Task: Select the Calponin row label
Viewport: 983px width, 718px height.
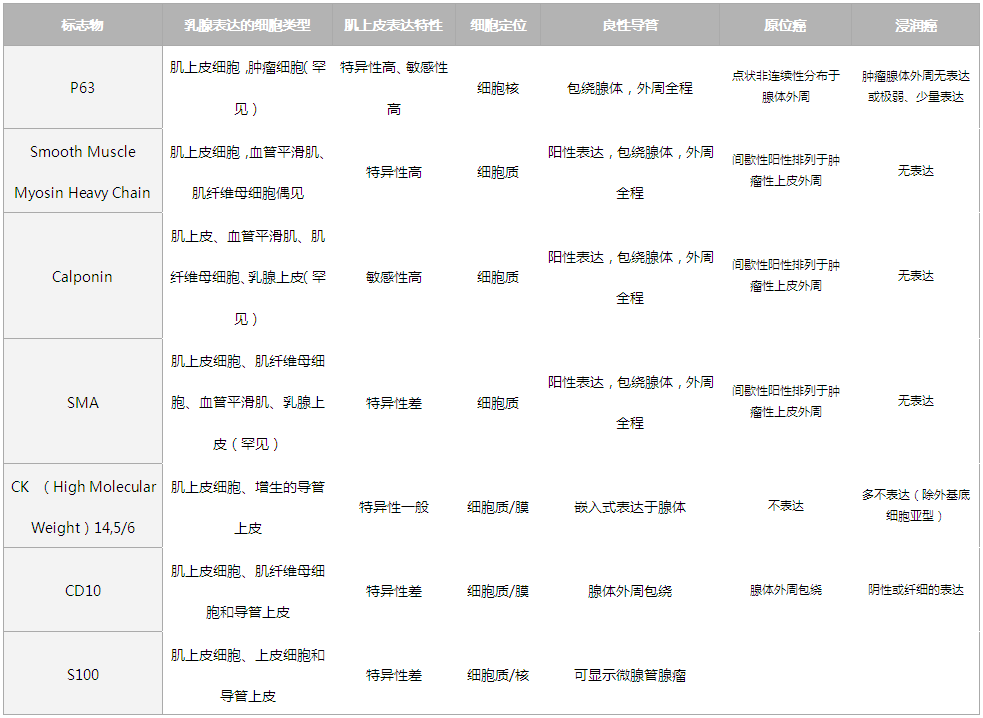Action: coord(83,277)
